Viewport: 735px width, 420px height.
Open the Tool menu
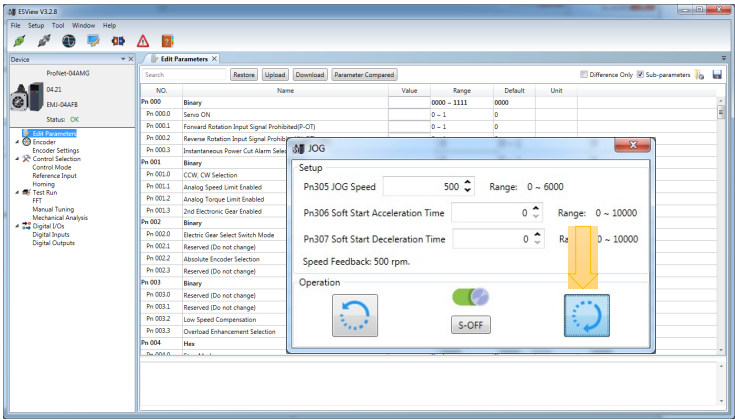pyautogui.click(x=58, y=25)
